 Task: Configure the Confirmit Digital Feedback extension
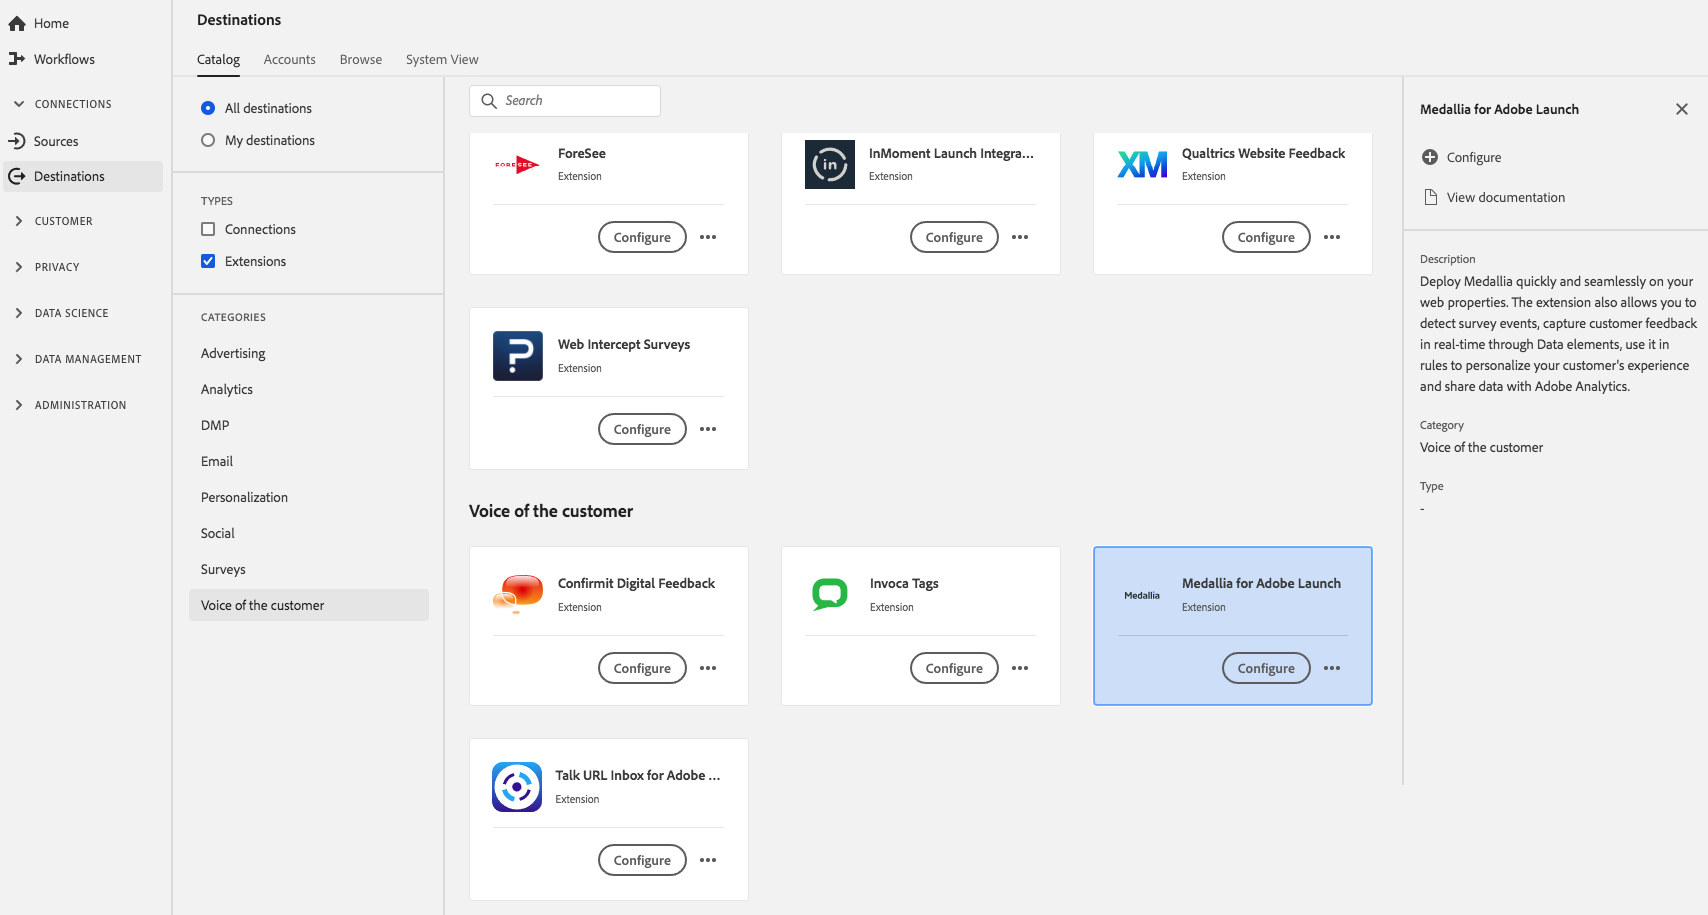642,668
